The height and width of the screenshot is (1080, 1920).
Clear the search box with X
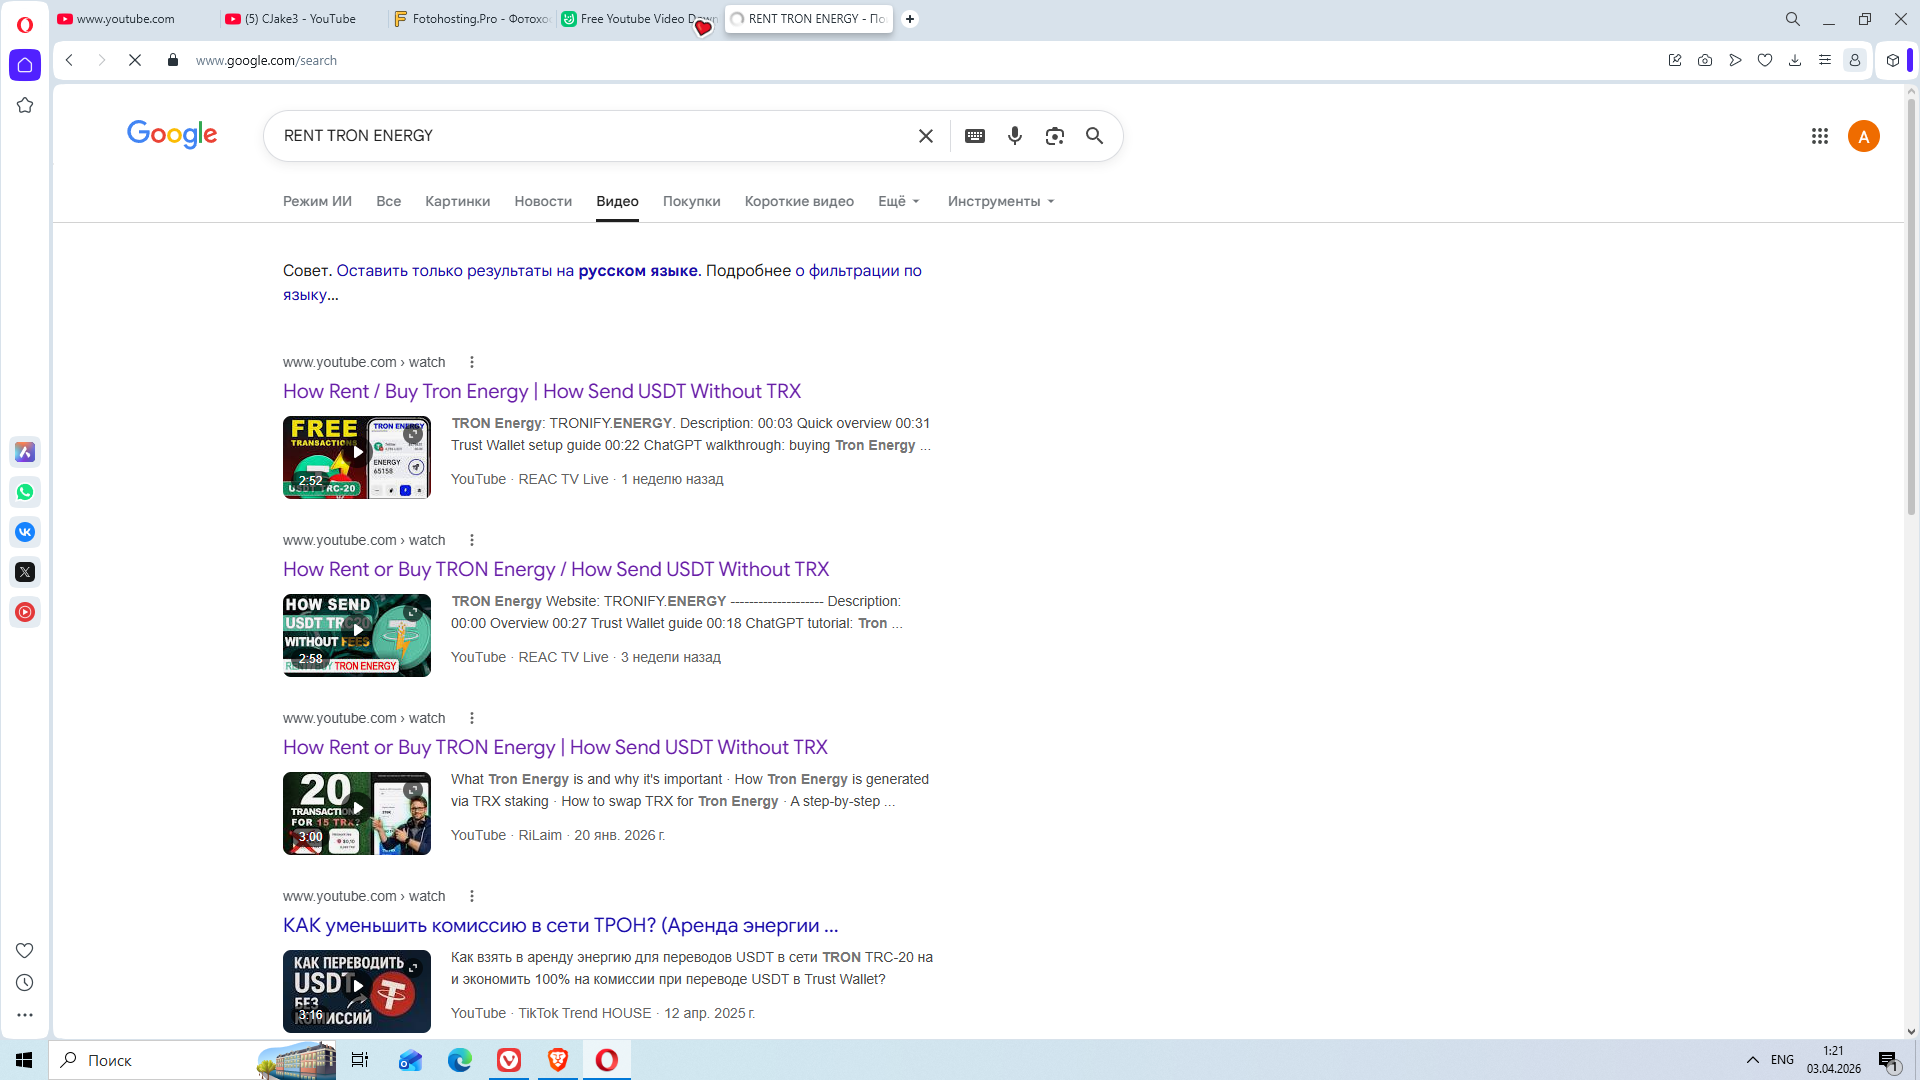pos(925,136)
